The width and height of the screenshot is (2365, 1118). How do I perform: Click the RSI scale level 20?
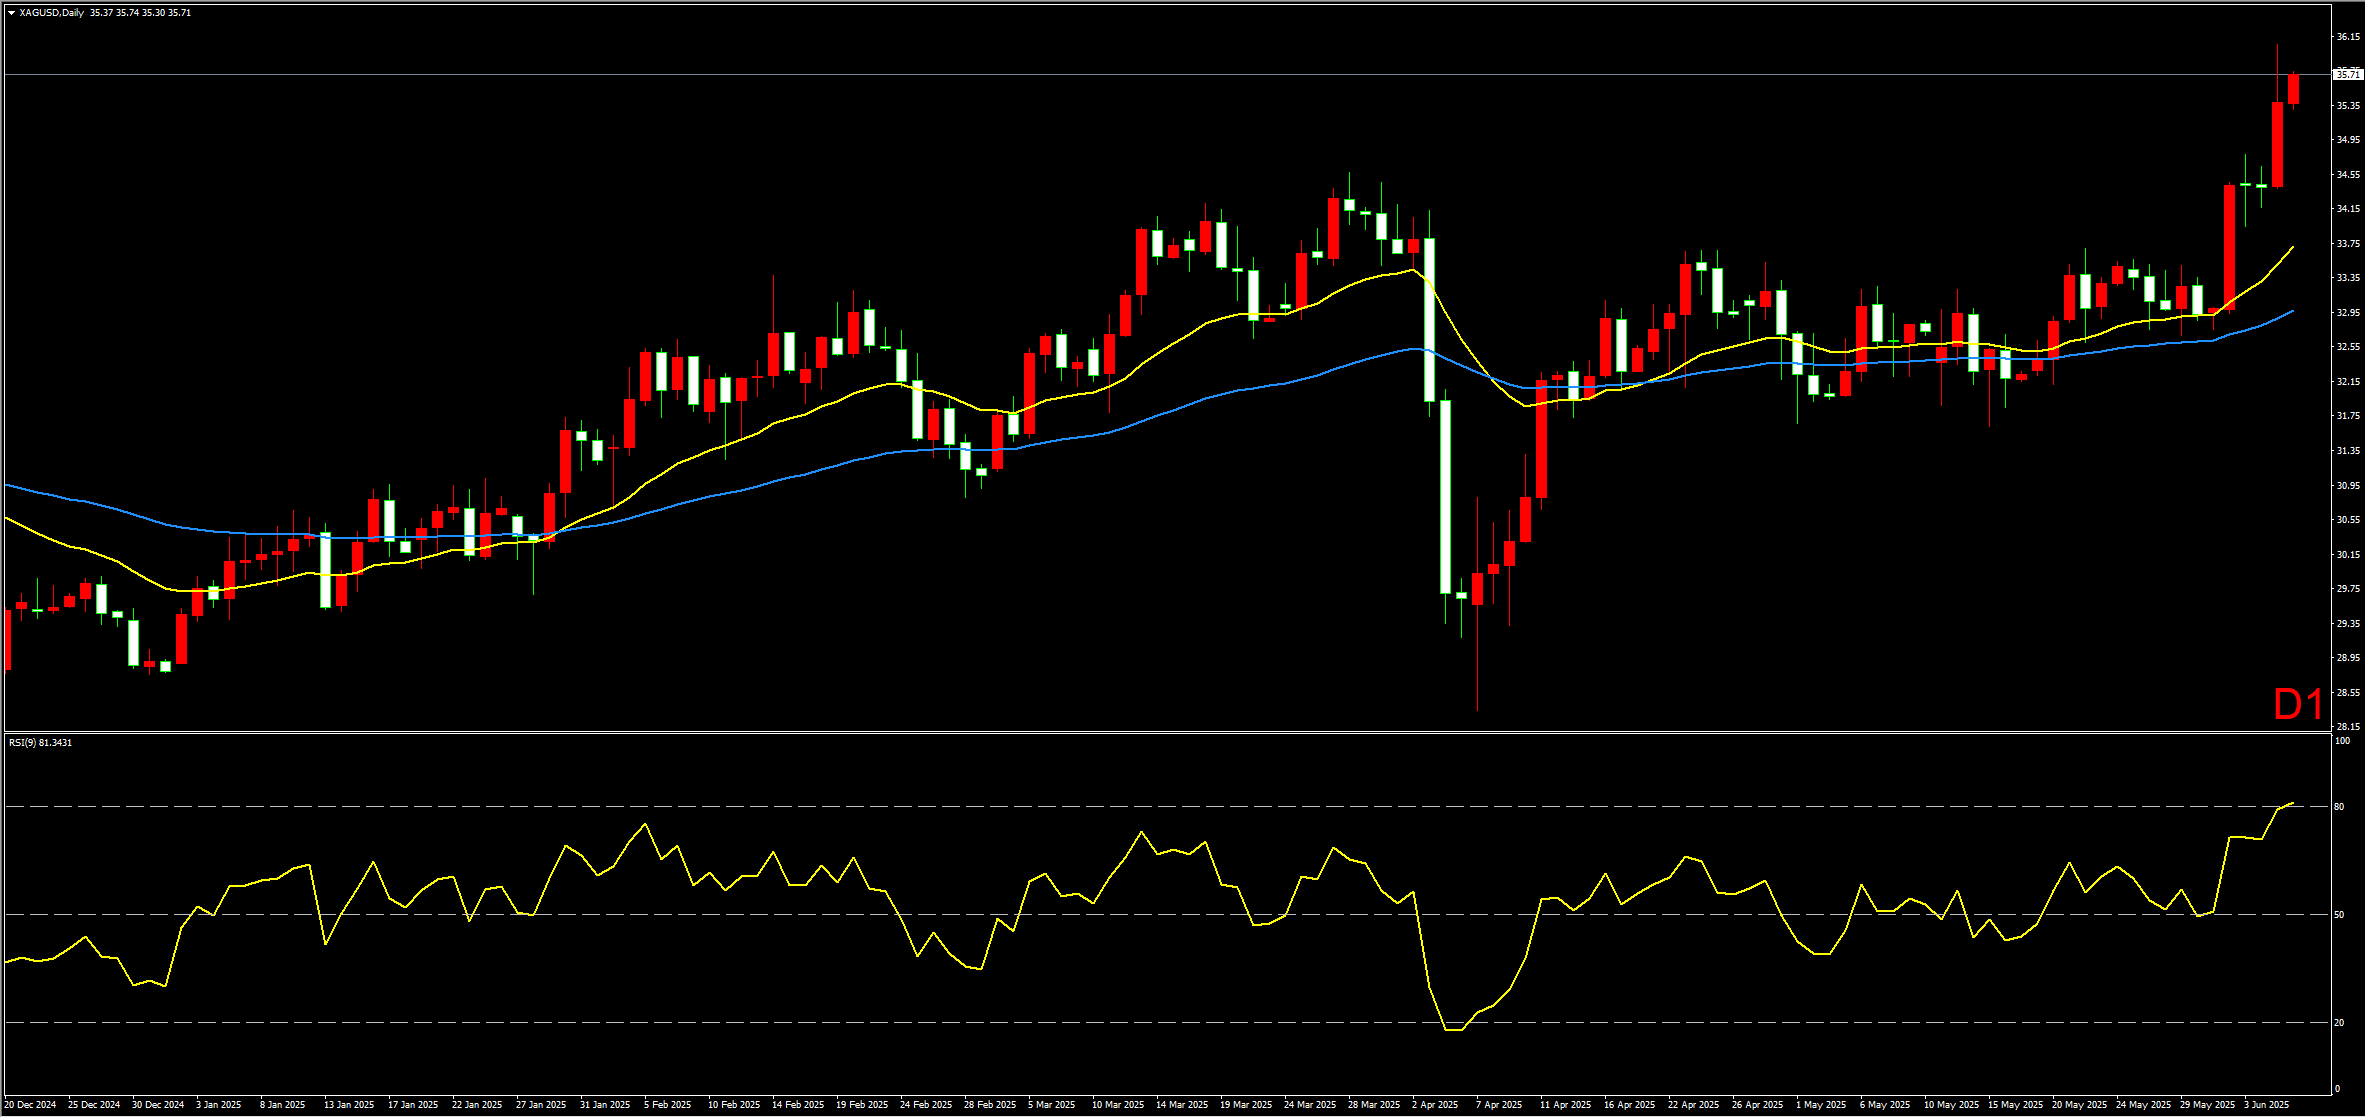[2339, 1022]
